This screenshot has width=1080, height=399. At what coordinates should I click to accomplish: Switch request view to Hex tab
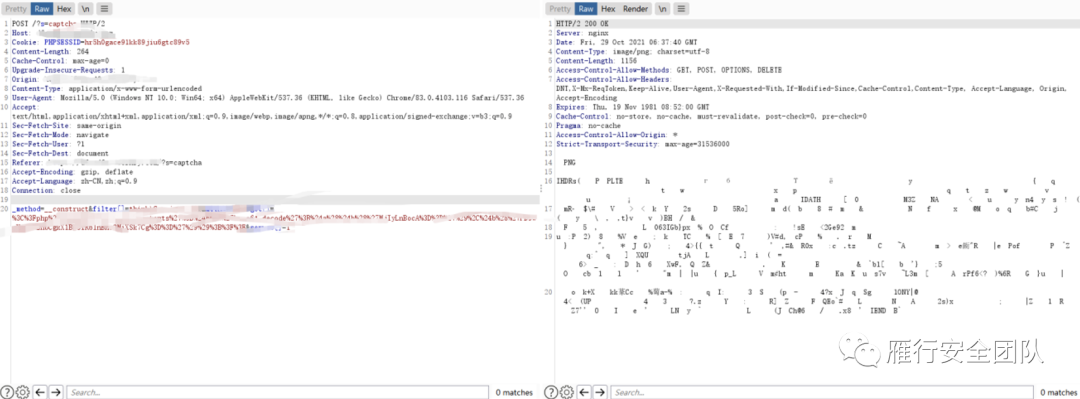coord(64,9)
